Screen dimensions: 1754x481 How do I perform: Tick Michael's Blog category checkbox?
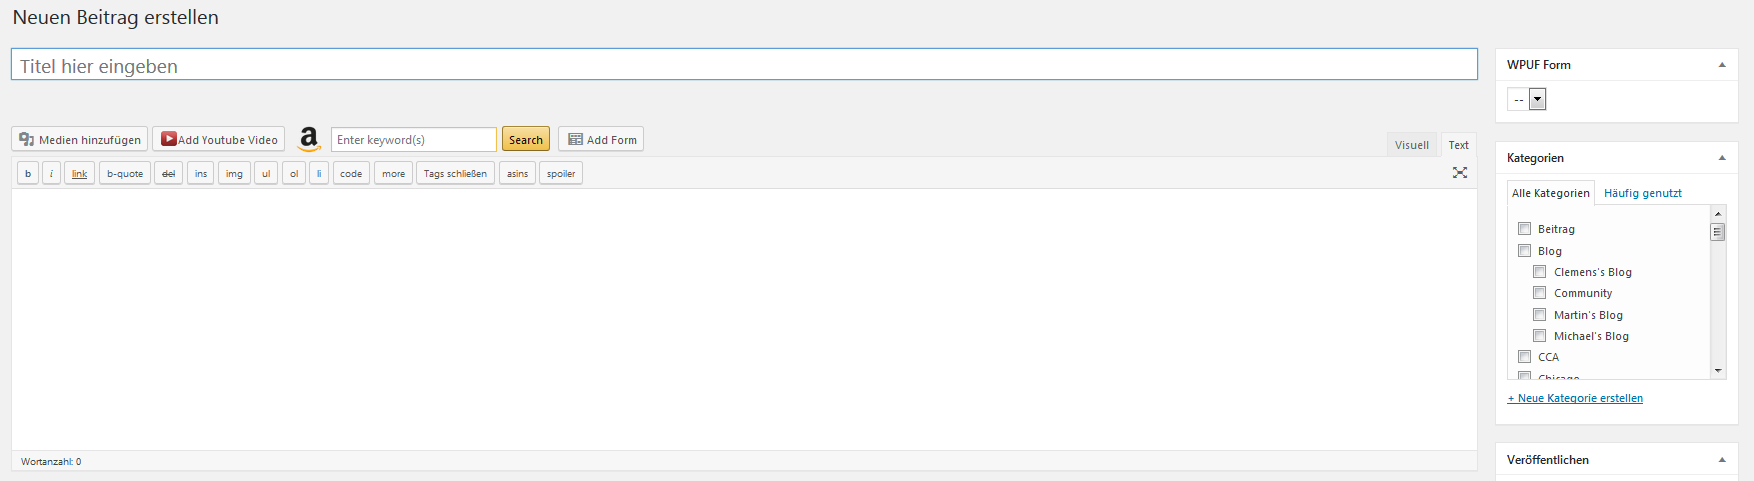tap(1540, 336)
